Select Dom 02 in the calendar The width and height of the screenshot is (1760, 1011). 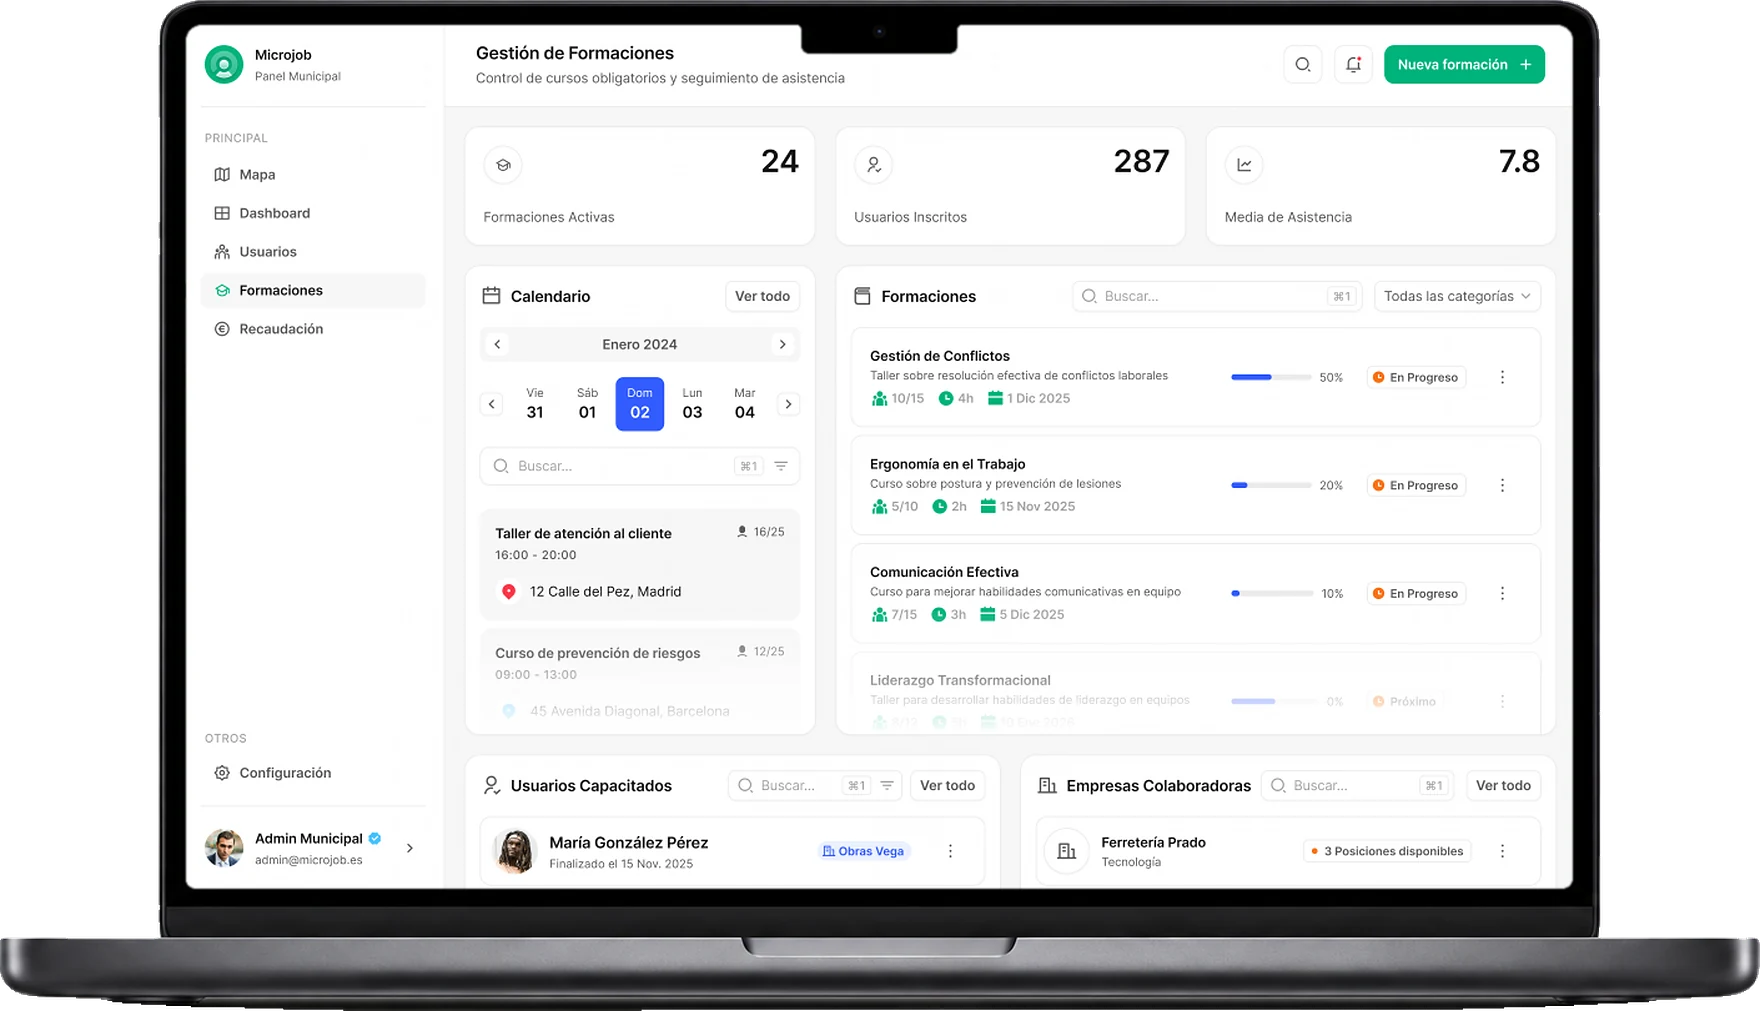pos(640,404)
